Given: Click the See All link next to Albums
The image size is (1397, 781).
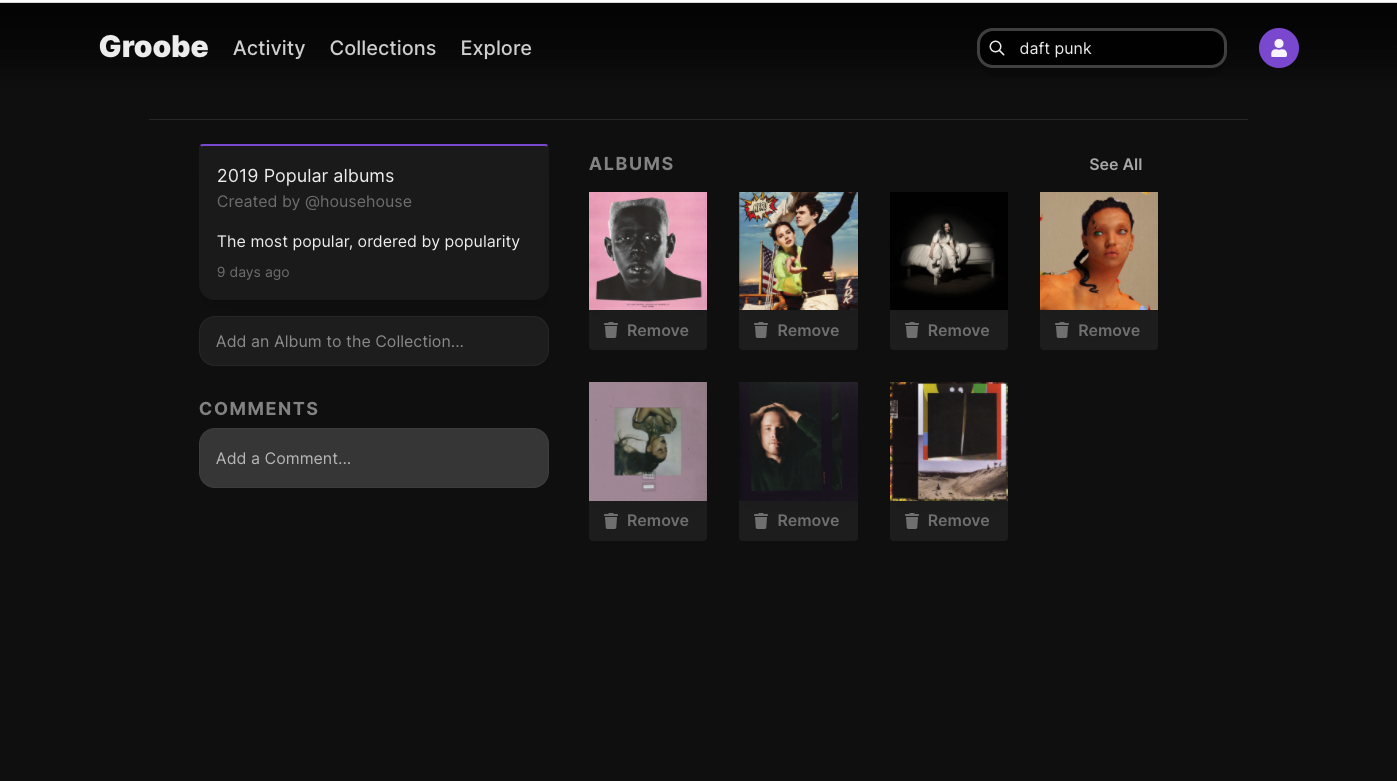Looking at the screenshot, I should click(1115, 164).
